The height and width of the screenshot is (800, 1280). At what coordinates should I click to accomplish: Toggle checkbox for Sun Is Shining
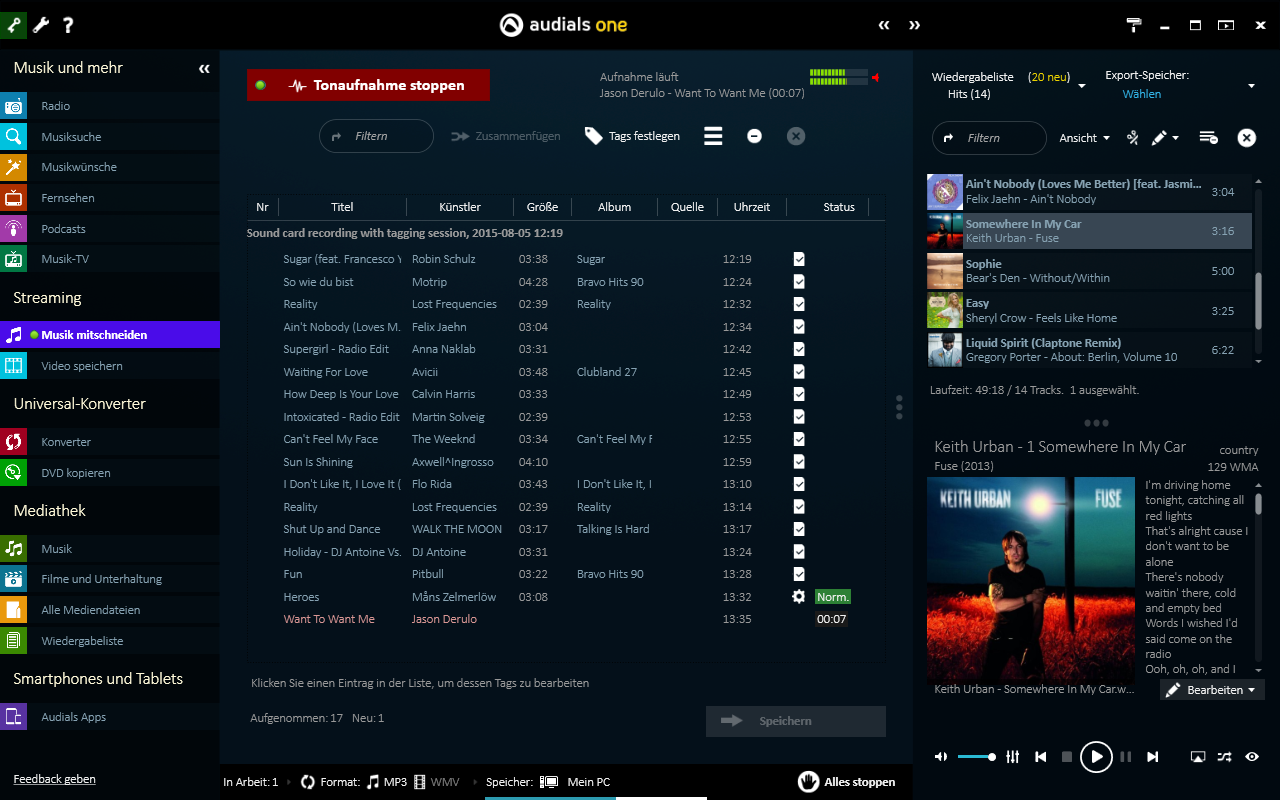coord(799,462)
